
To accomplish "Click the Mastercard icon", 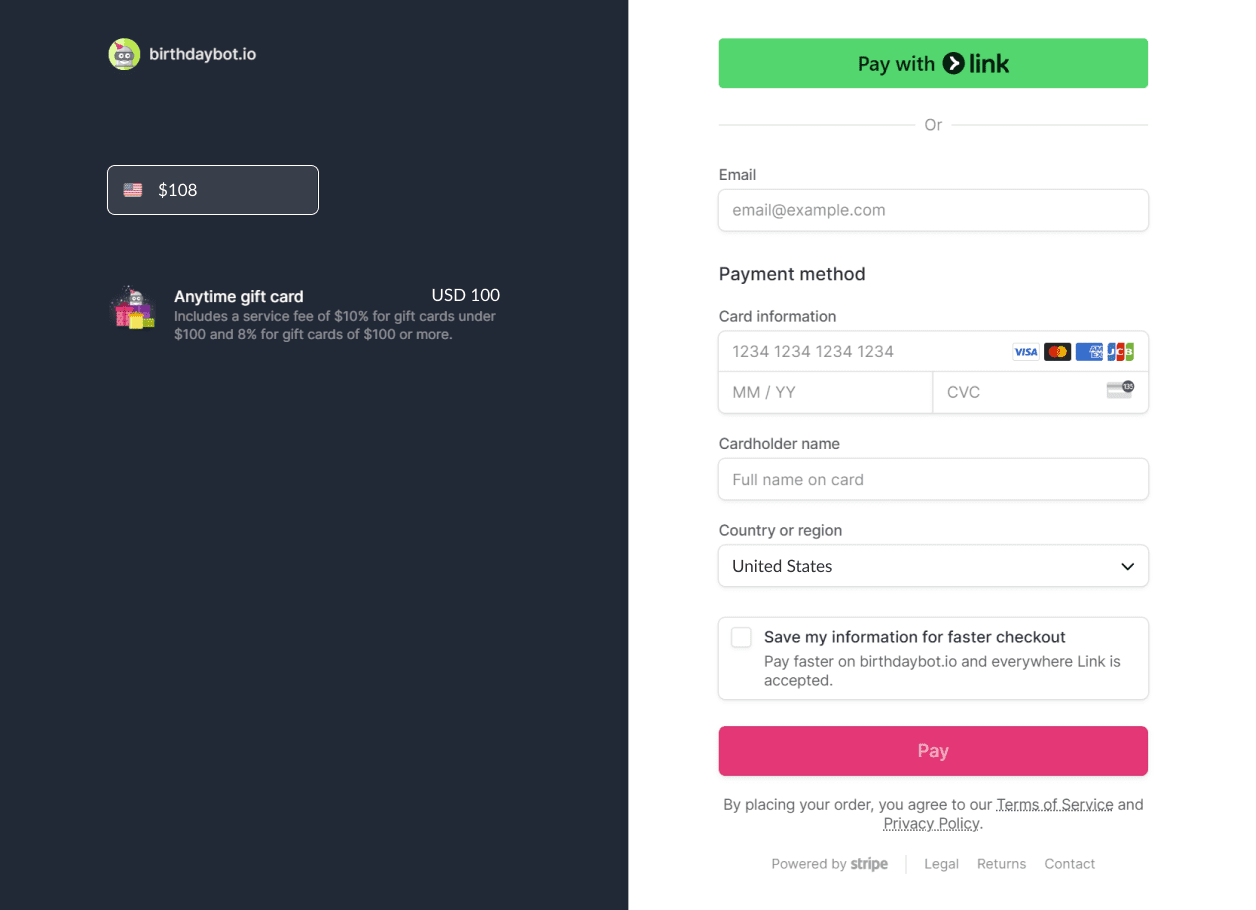I will (x=1057, y=352).
